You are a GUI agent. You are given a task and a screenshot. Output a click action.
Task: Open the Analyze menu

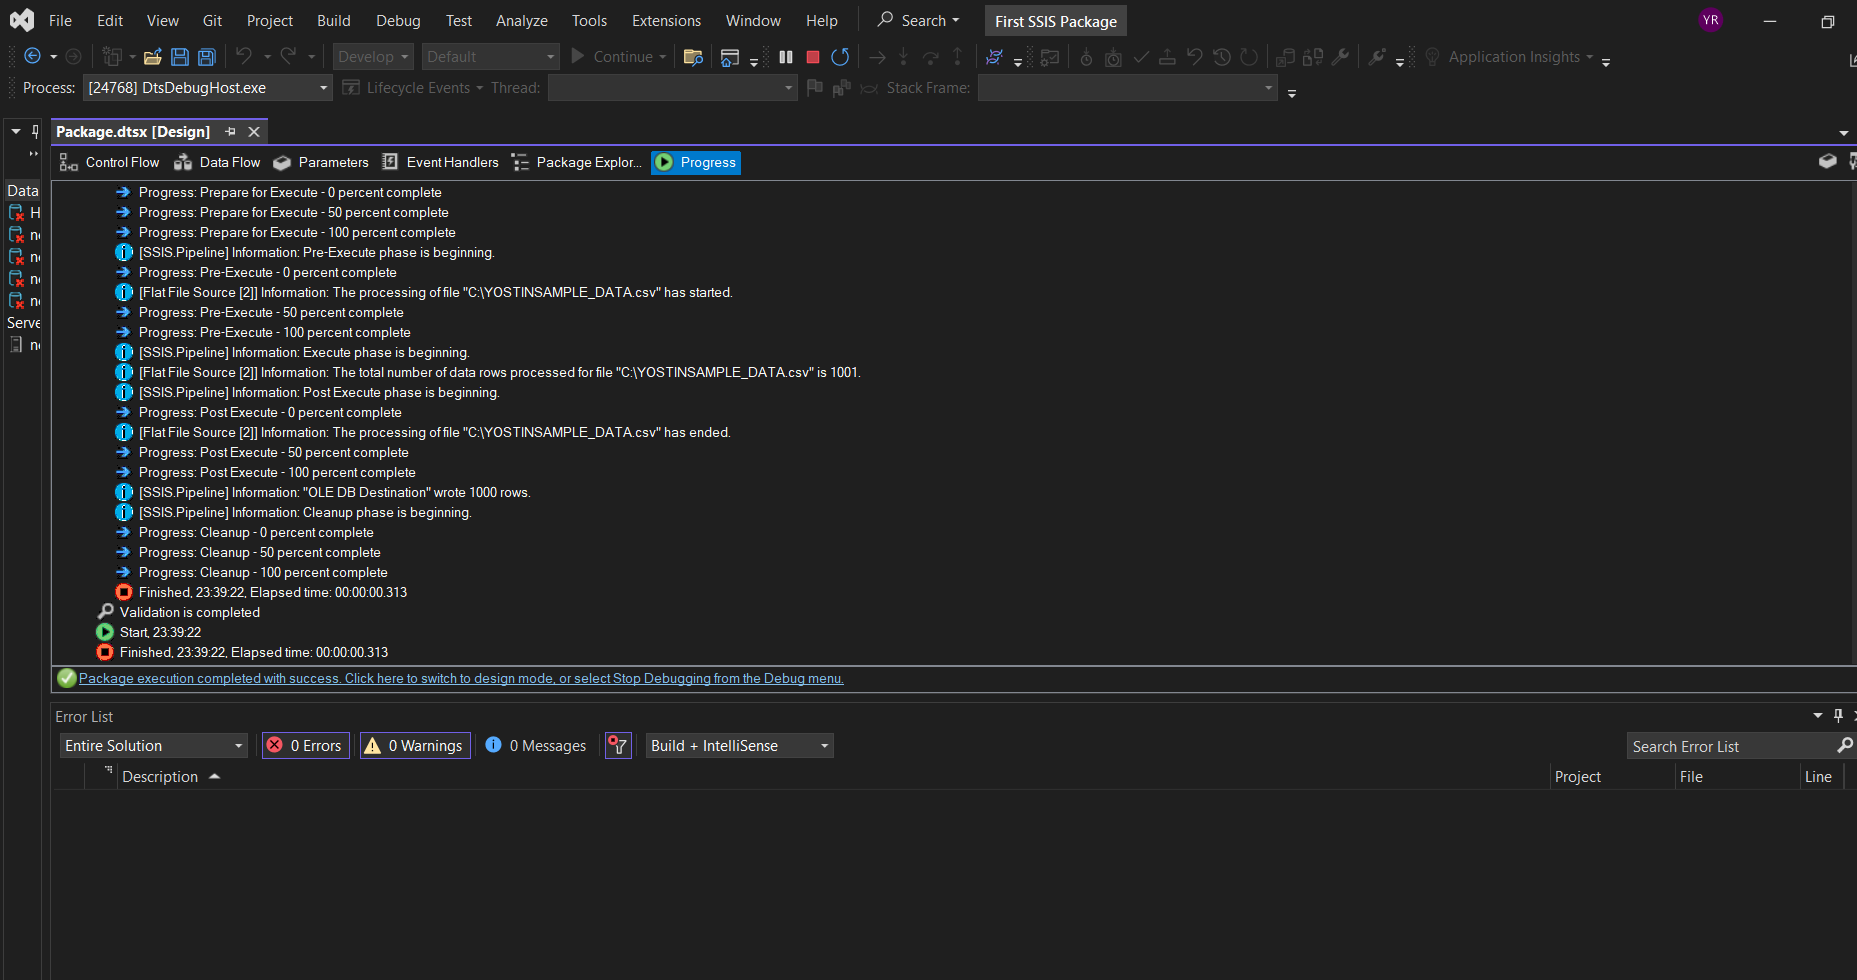[521, 20]
